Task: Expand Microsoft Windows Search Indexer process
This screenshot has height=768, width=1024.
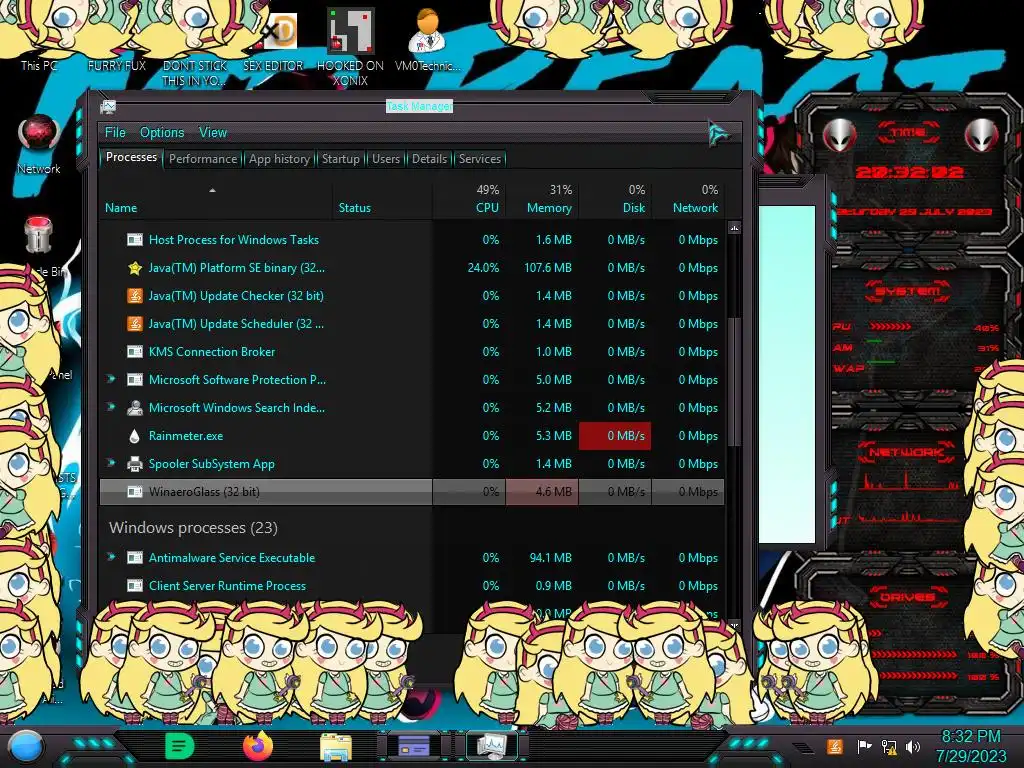Action: click(111, 407)
